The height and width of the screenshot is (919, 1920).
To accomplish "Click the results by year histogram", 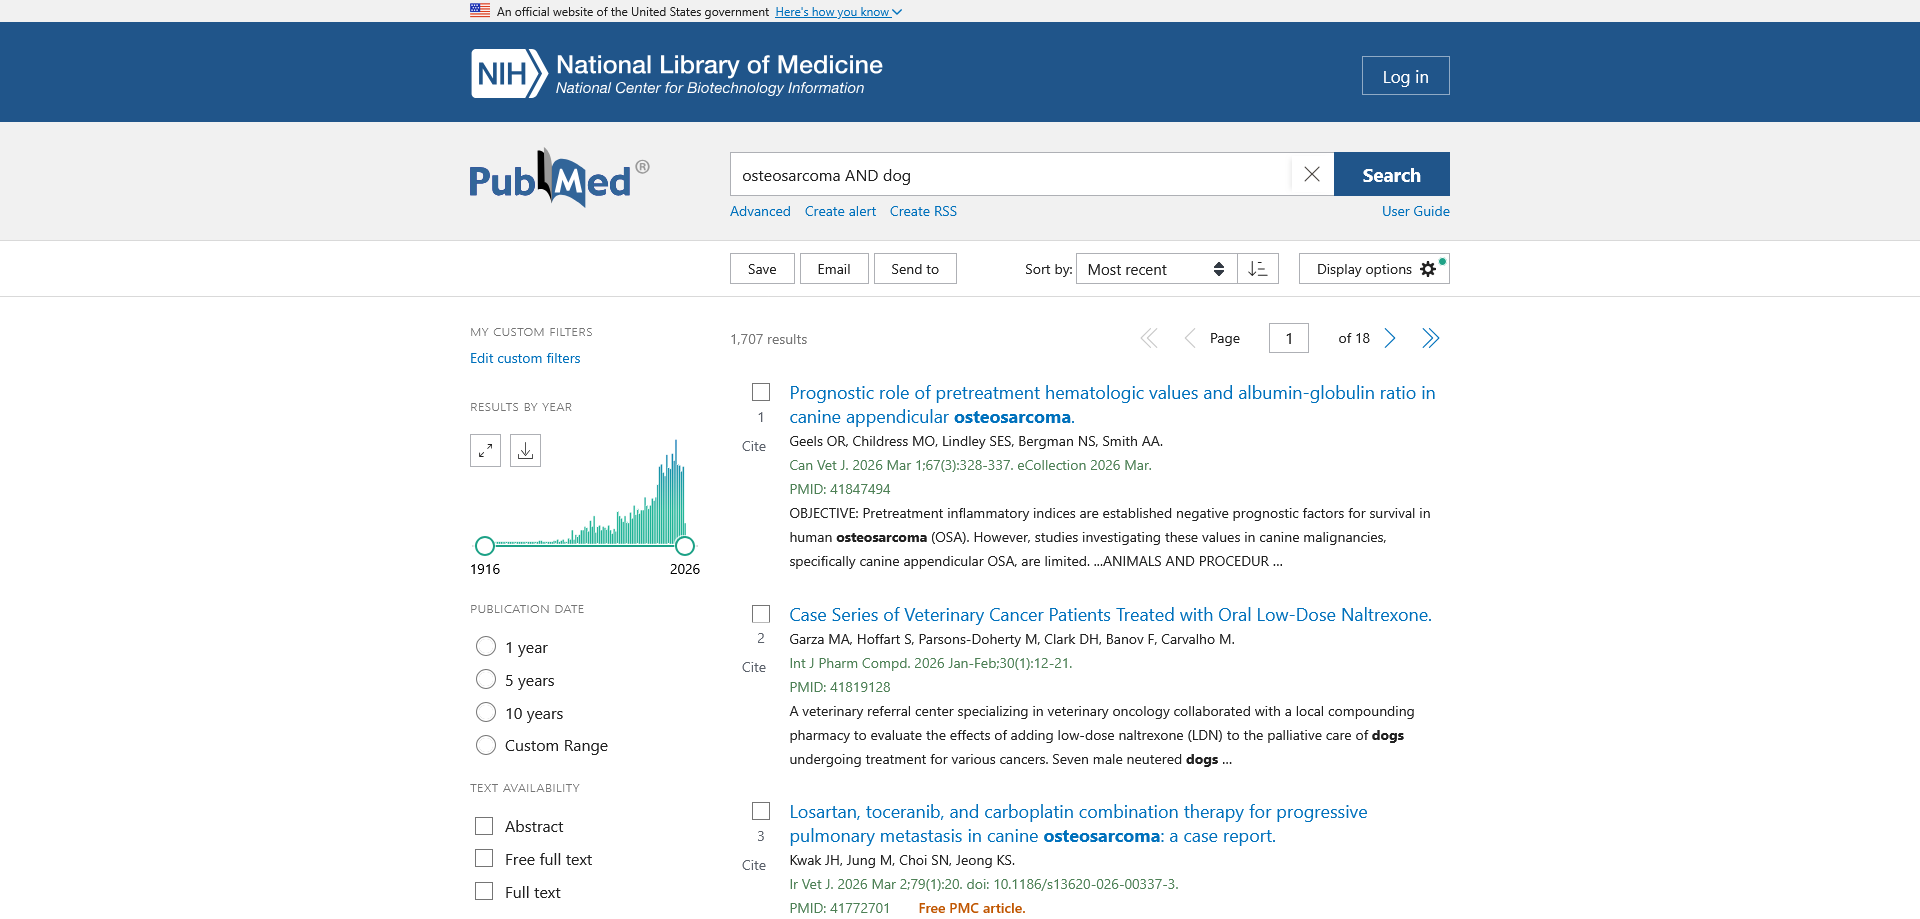I will (585, 492).
